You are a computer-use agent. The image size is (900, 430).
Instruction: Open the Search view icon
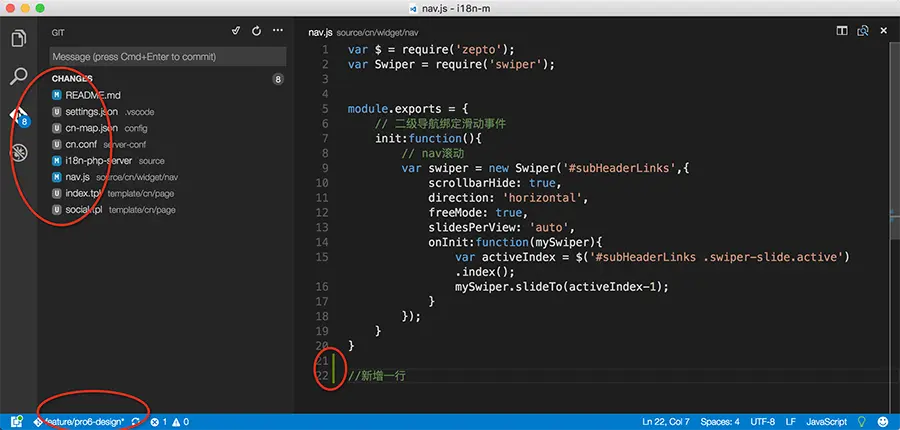(x=19, y=76)
